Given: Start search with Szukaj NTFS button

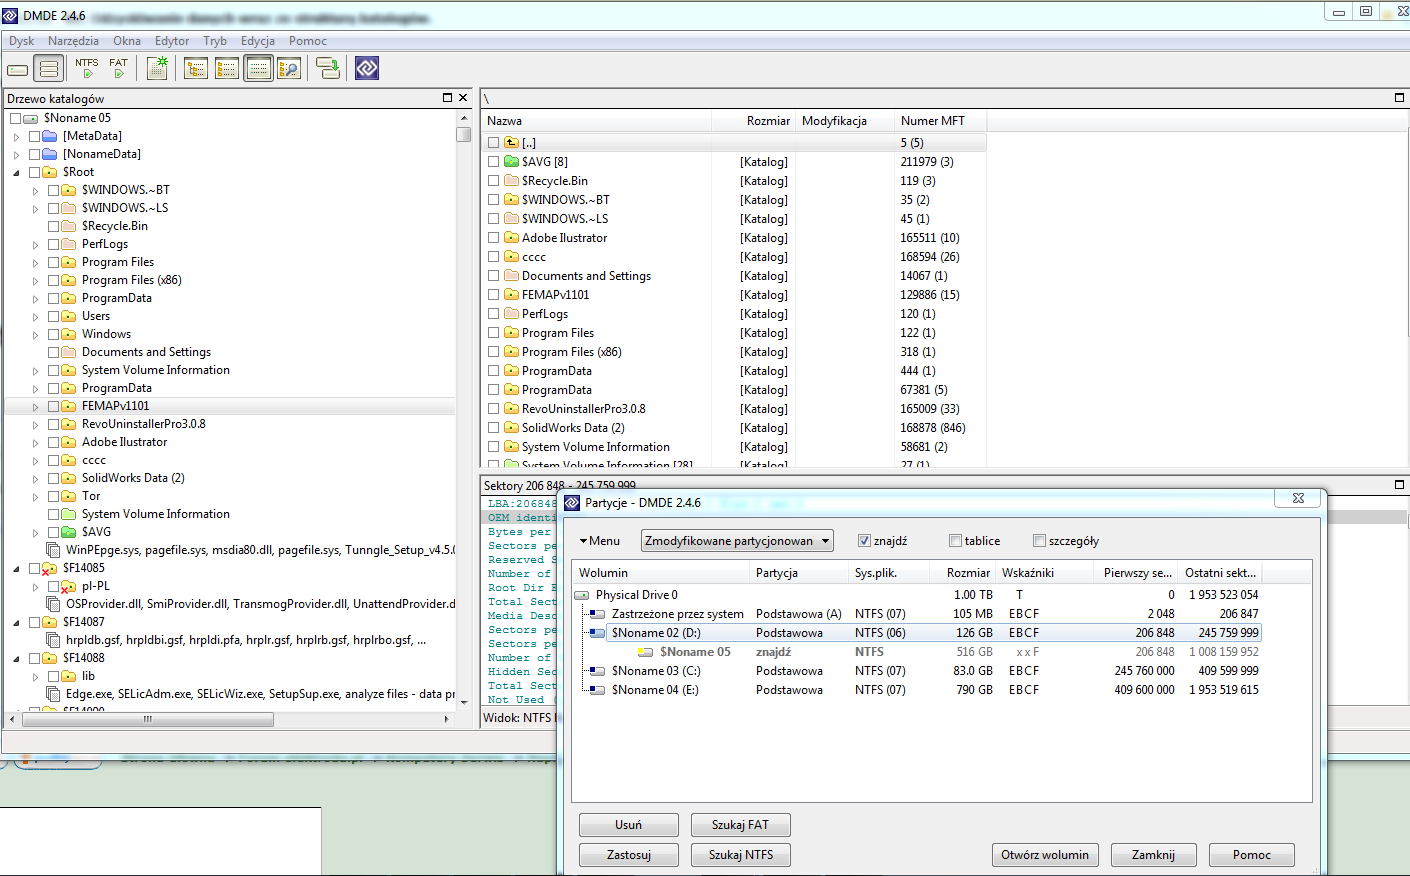Looking at the screenshot, I should (741, 855).
